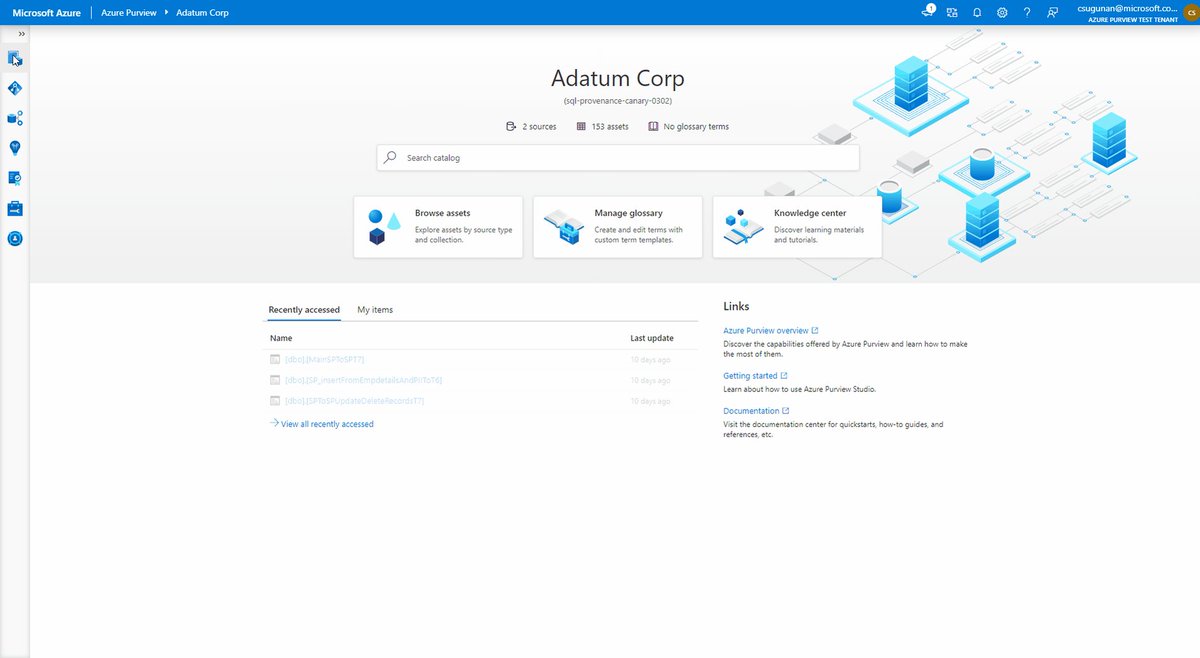Screen dimensions: 1200x658
Task: Open the feedback person icon in header
Action: 1052,13
